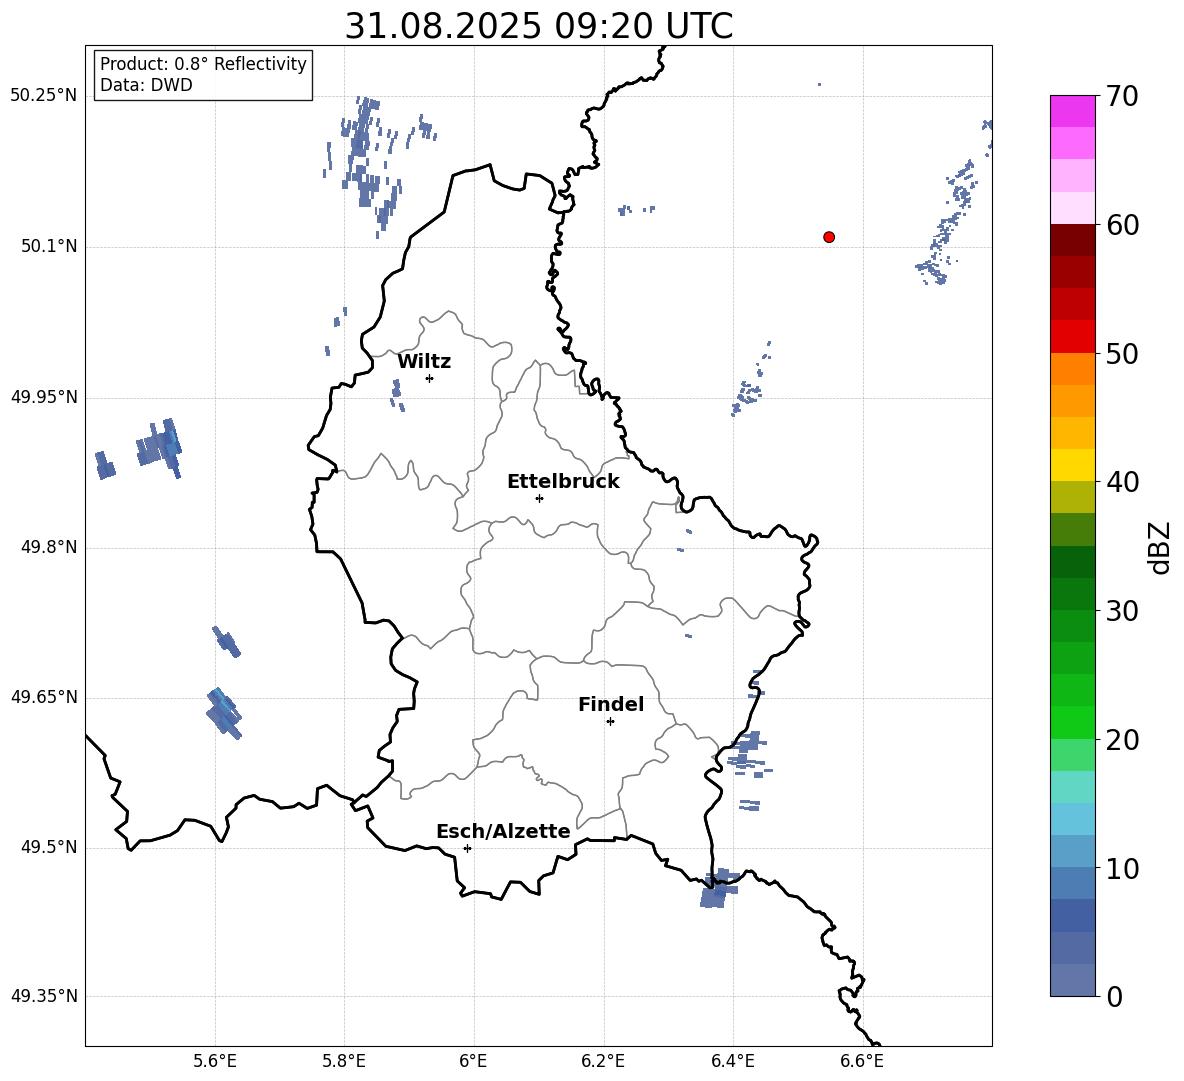Click the 6.6°E longitude label
The width and height of the screenshot is (1184, 1081).
(x=862, y=1061)
